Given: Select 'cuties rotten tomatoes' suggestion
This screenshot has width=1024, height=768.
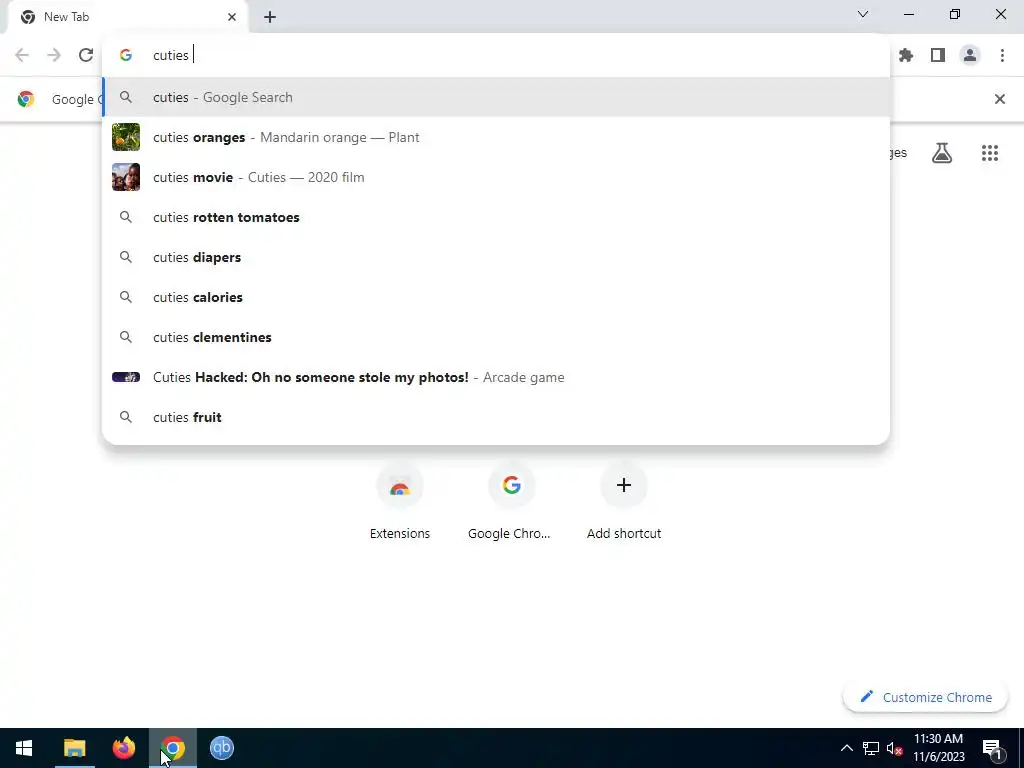Looking at the screenshot, I should pyautogui.click(x=496, y=217).
